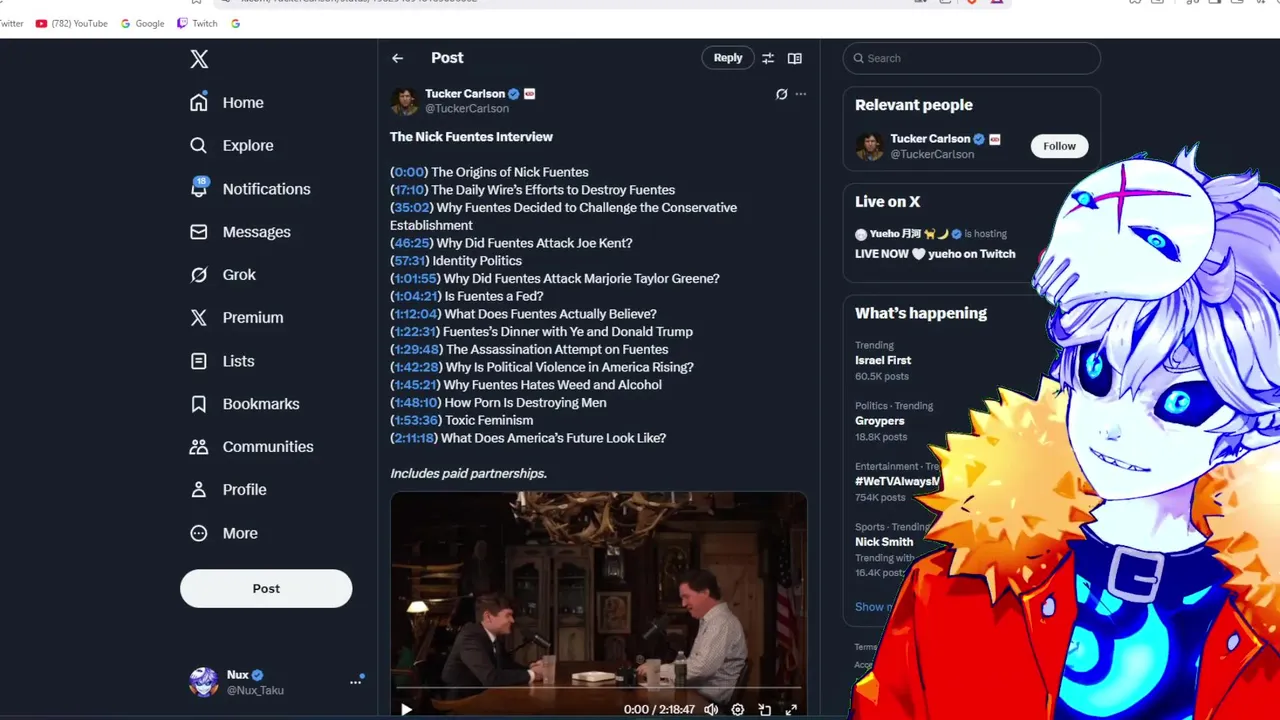Open Bookmarks in the sidebar
Image resolution: width=1280 pixels, height=720 pixels.
point(244,404)
